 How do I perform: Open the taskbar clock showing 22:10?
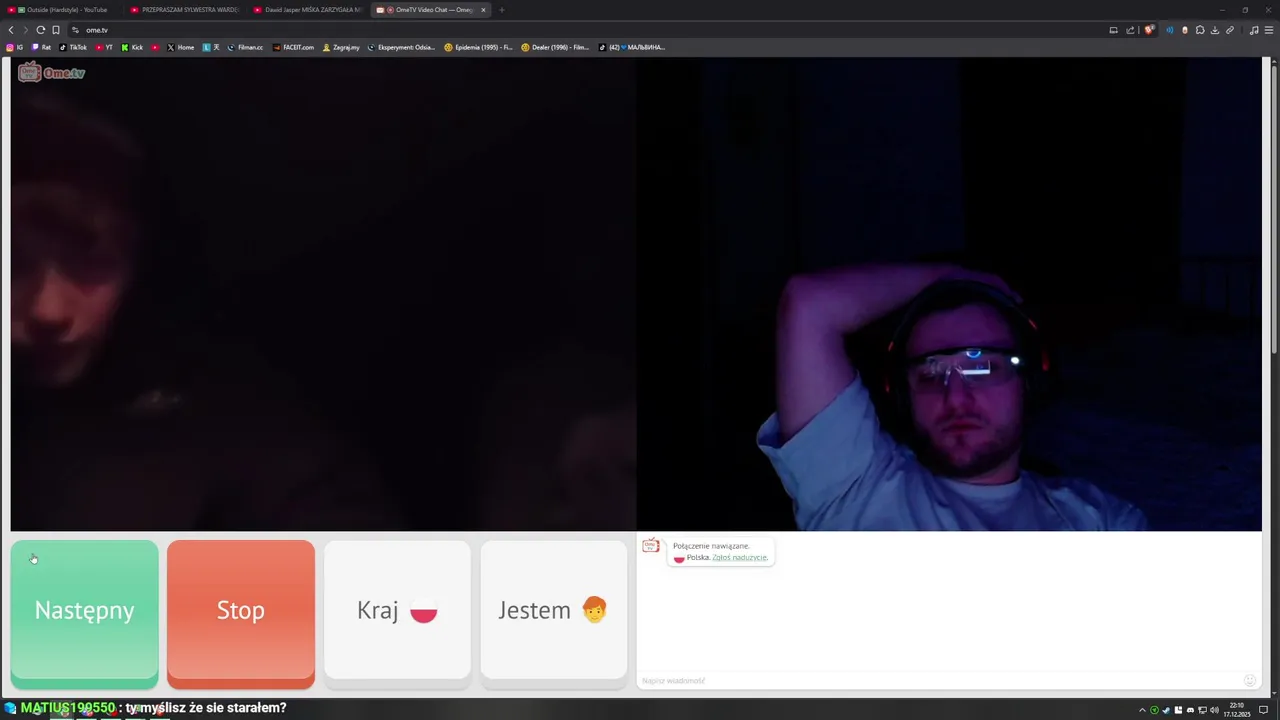1237,710
